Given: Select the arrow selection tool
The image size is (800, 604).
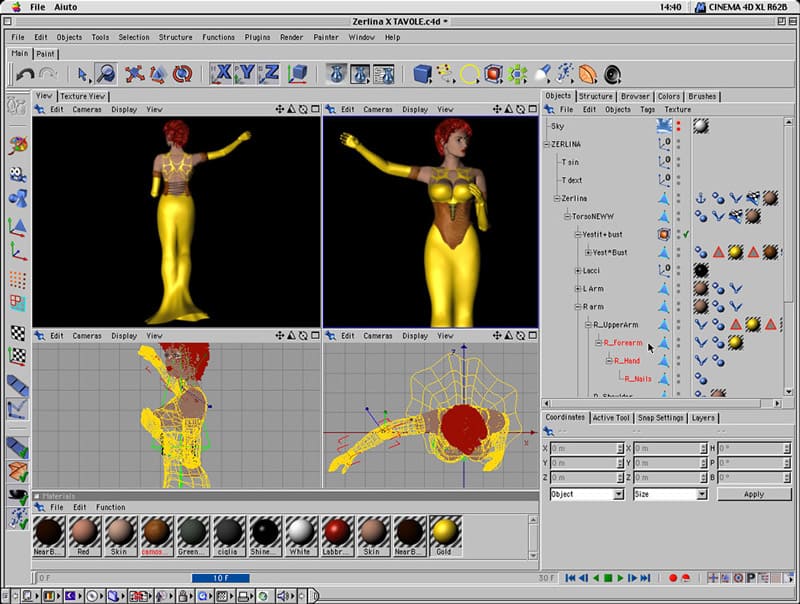Looking at the screenshot, I should pyautogui.click(x=82, y=74).
